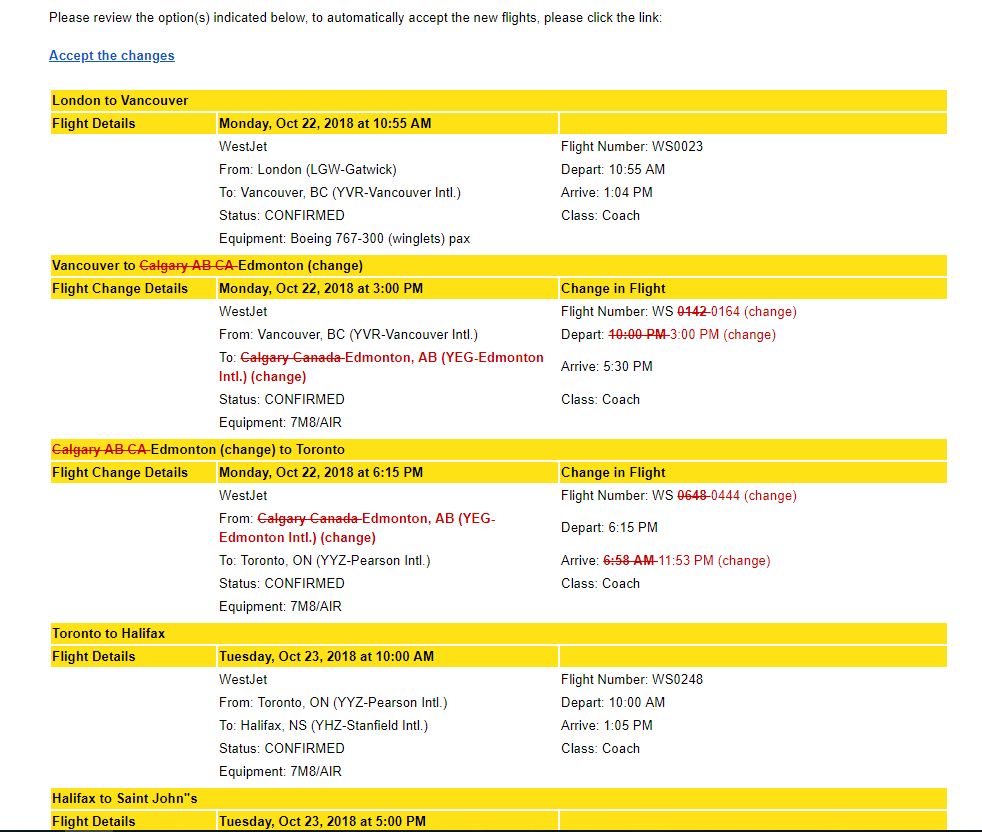Click 'Monday, Oct 22, 2018 at 10:55 AM' date
Screen dimensions: 982x832
pyautogui.click(x=325, y=123)
